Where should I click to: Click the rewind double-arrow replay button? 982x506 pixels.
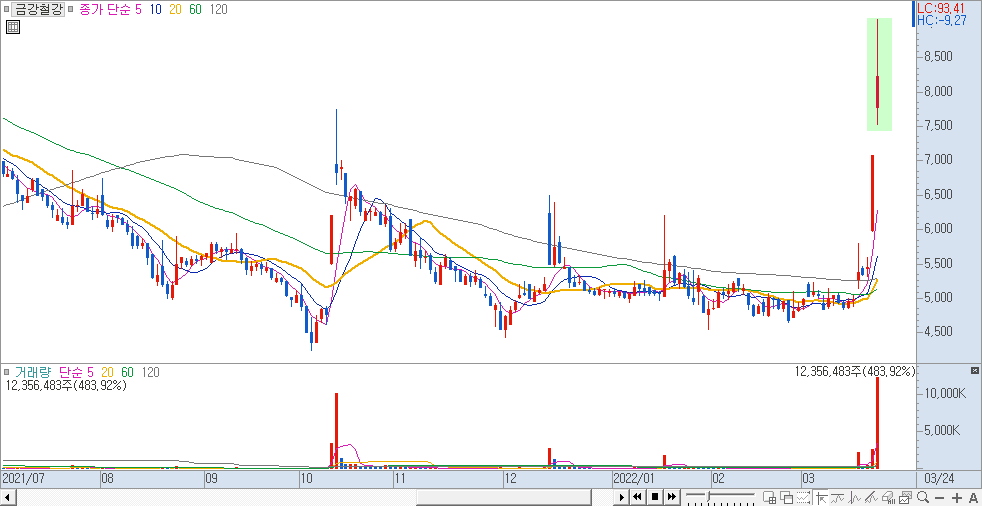pos(638,497)
